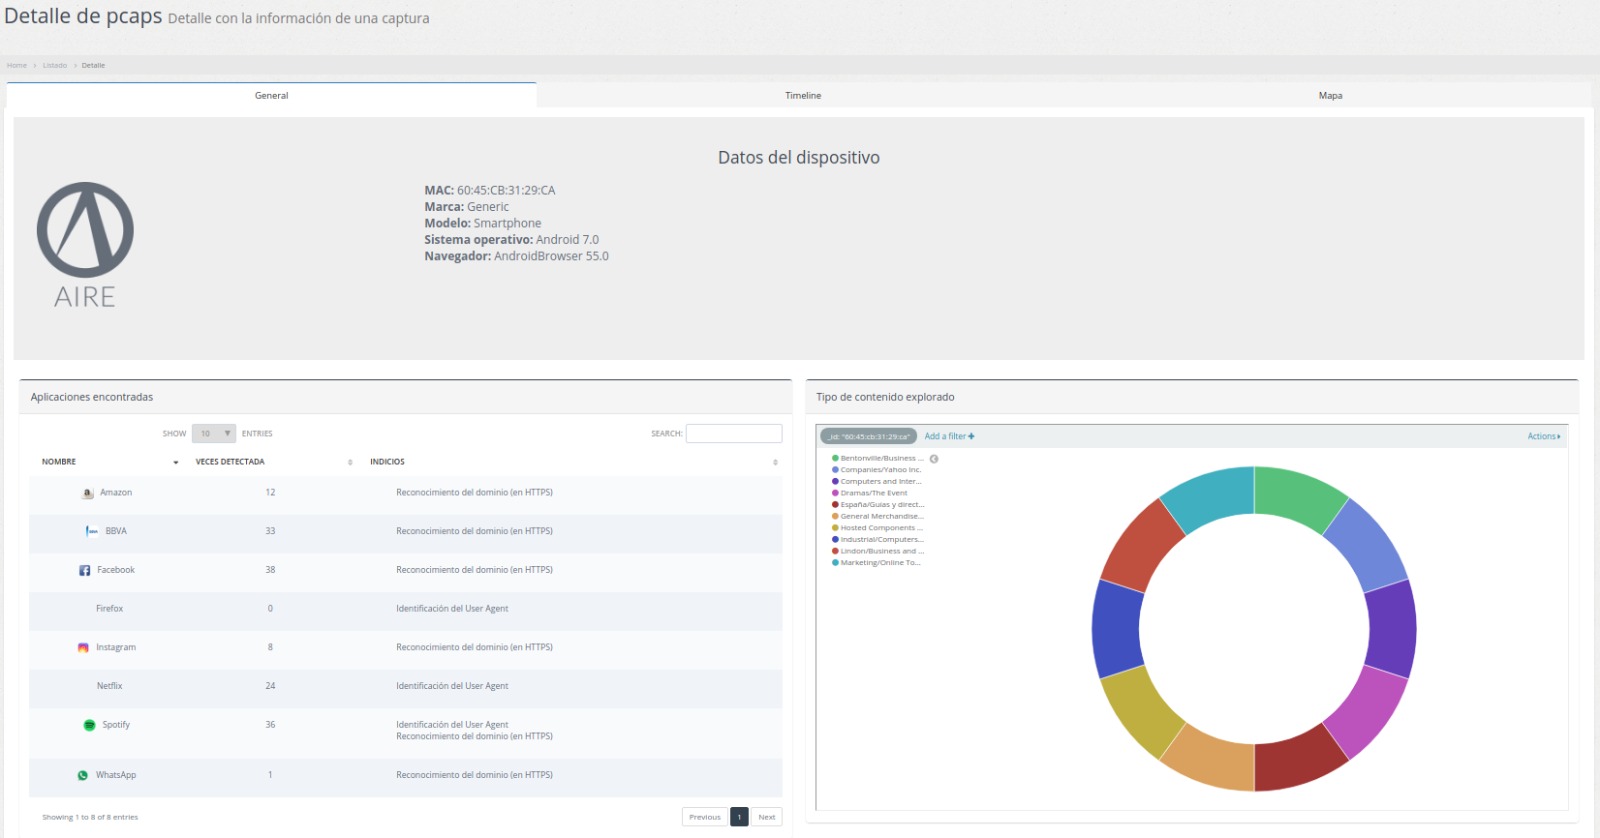Viewport: 1600px width, 838px height.
Task: Collapse the chart legend arrow icon
Action: click(x=934, y=459)
